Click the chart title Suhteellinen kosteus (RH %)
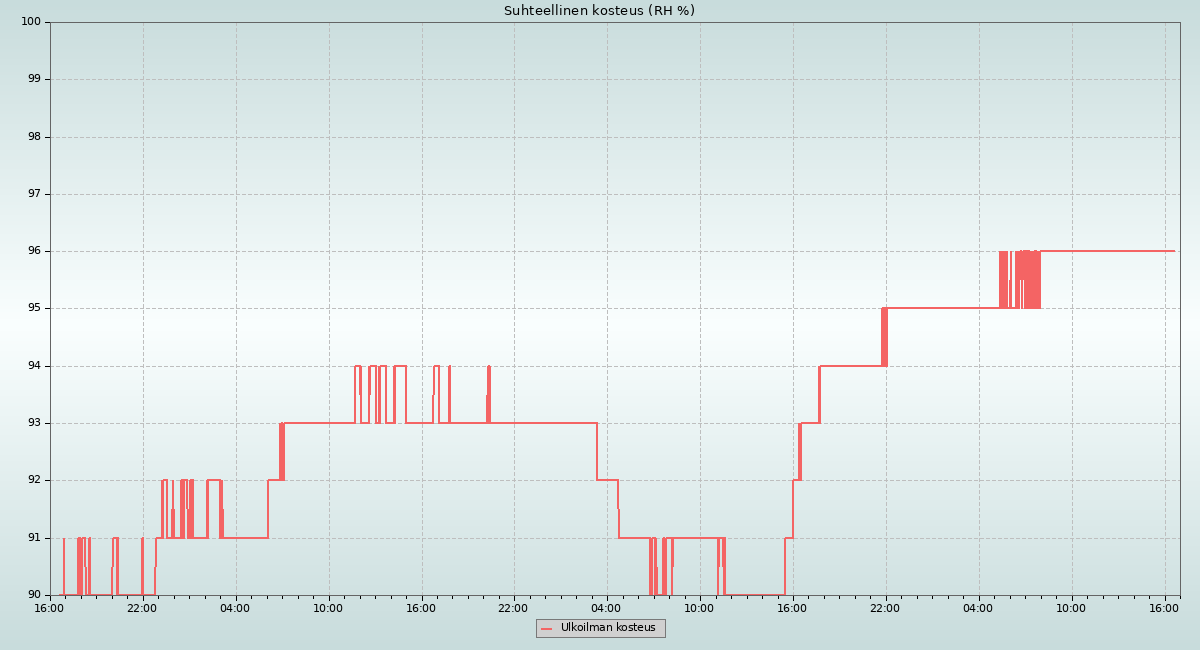This screenshot has width=1200, height=650. (599, 11)
